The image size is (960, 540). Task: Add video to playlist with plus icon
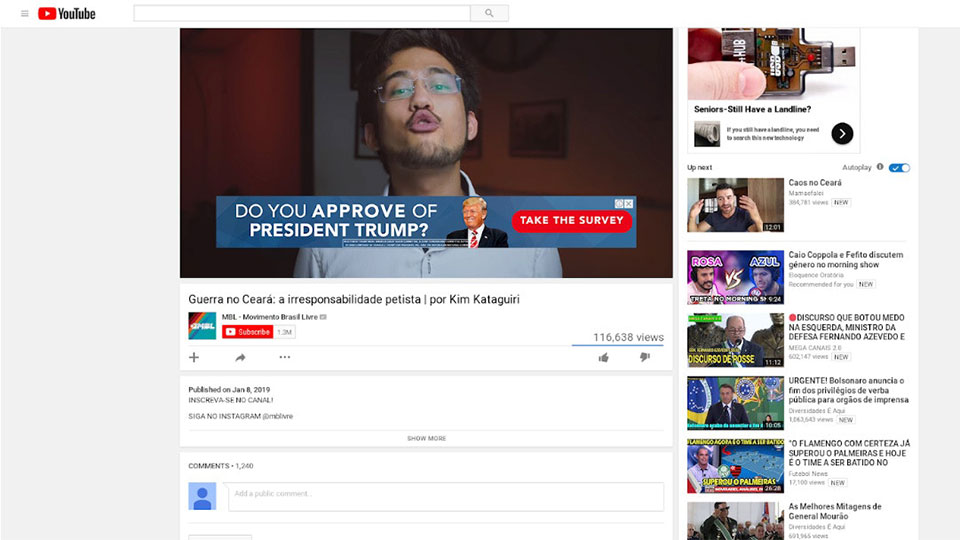tap(194, 358)
